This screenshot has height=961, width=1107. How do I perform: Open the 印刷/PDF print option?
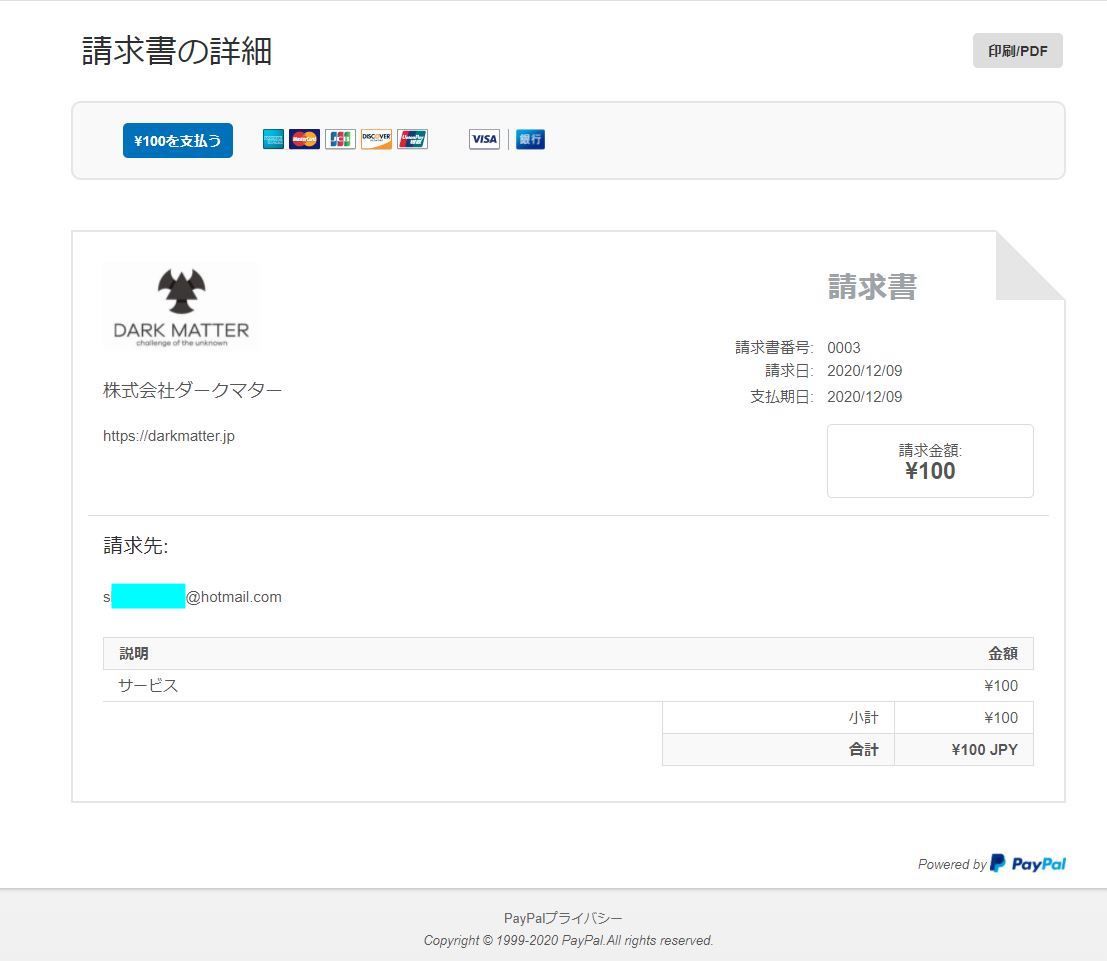pyautogui.click(x=1017, y=51)
